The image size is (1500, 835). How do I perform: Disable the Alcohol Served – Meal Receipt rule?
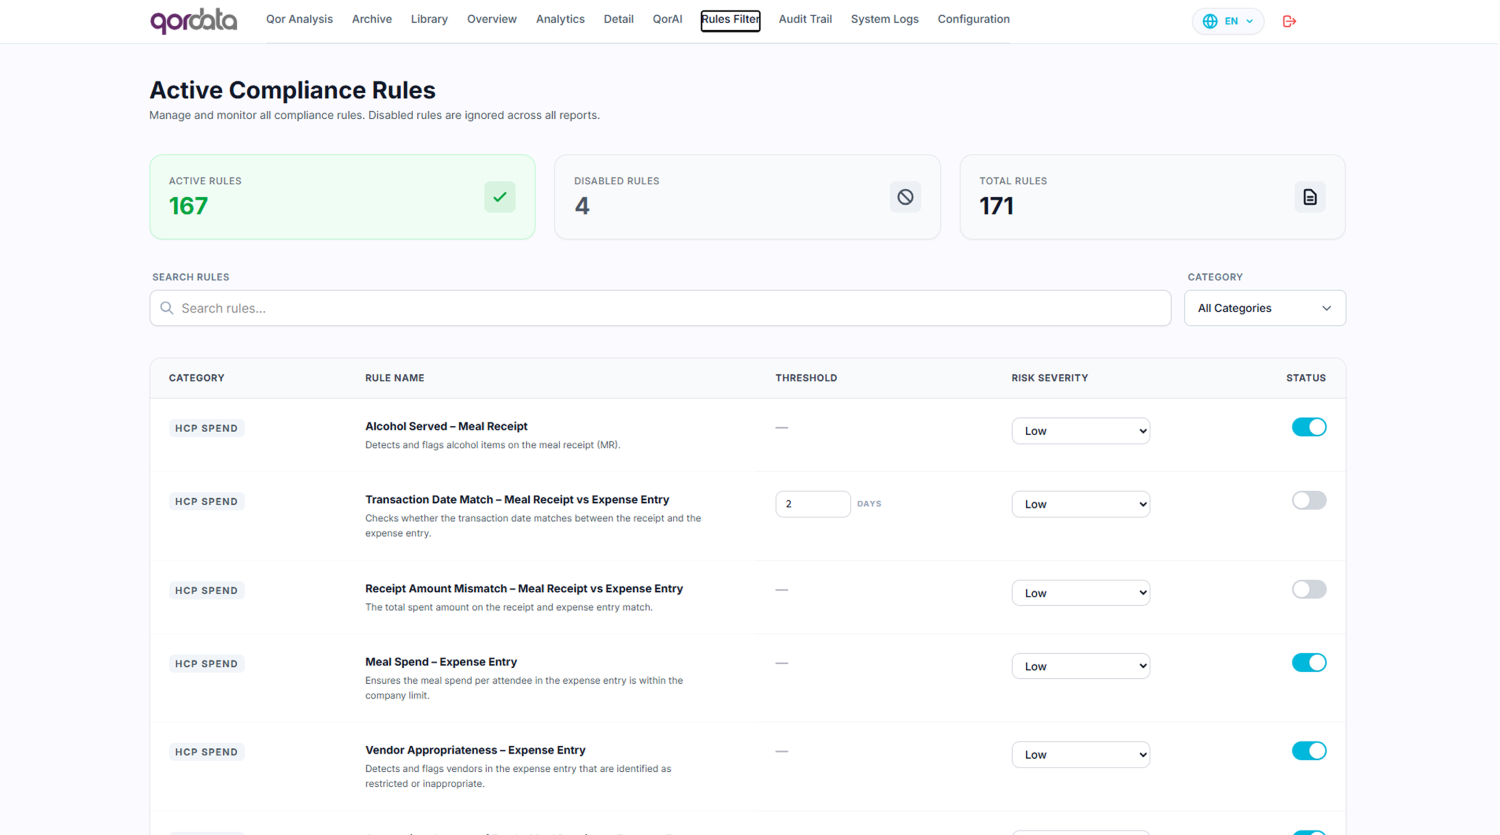pos(1308,427)
